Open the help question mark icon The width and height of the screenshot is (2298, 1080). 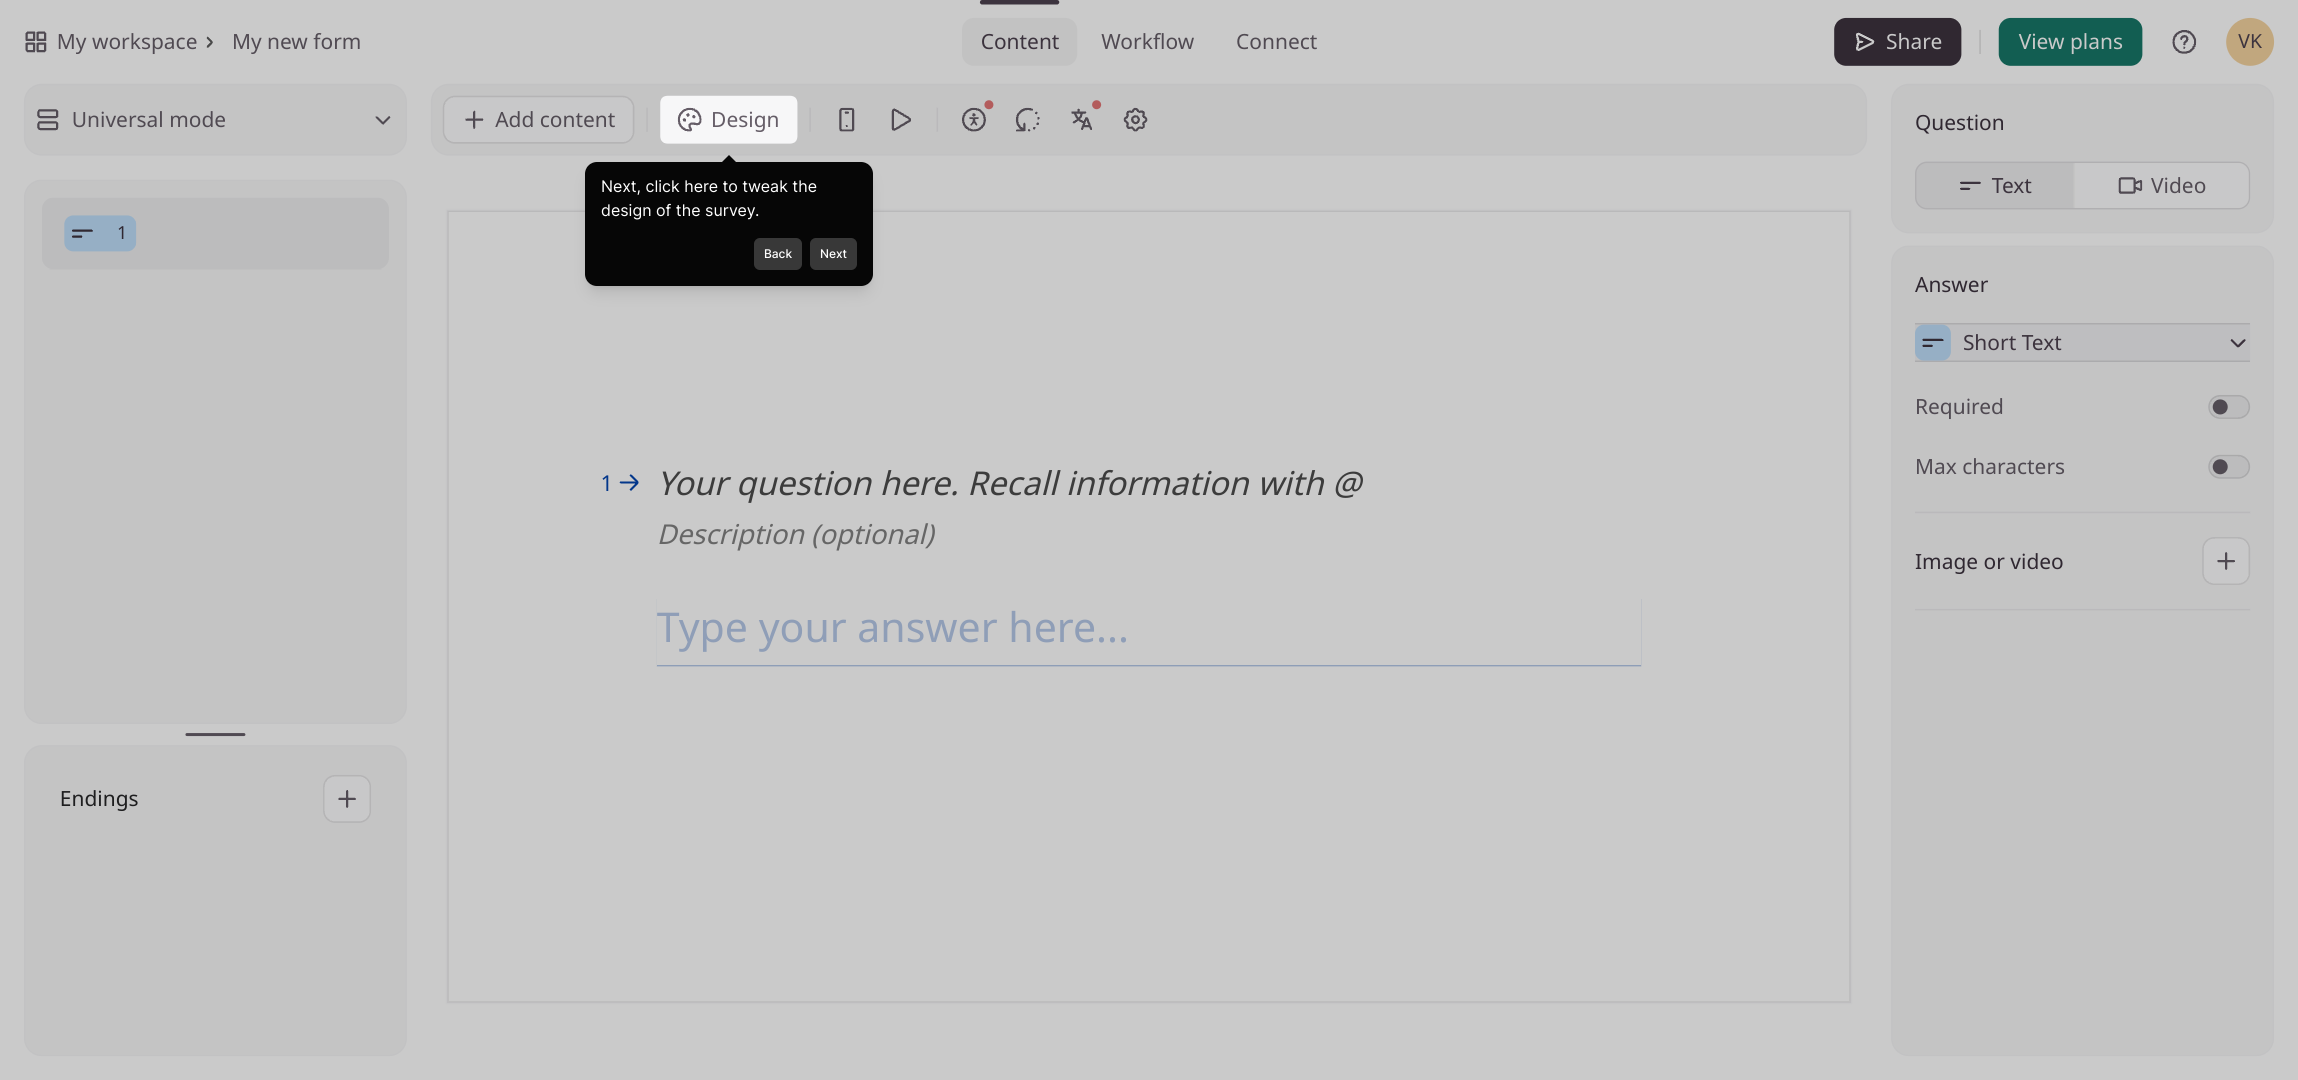[x=2184, y=42]
